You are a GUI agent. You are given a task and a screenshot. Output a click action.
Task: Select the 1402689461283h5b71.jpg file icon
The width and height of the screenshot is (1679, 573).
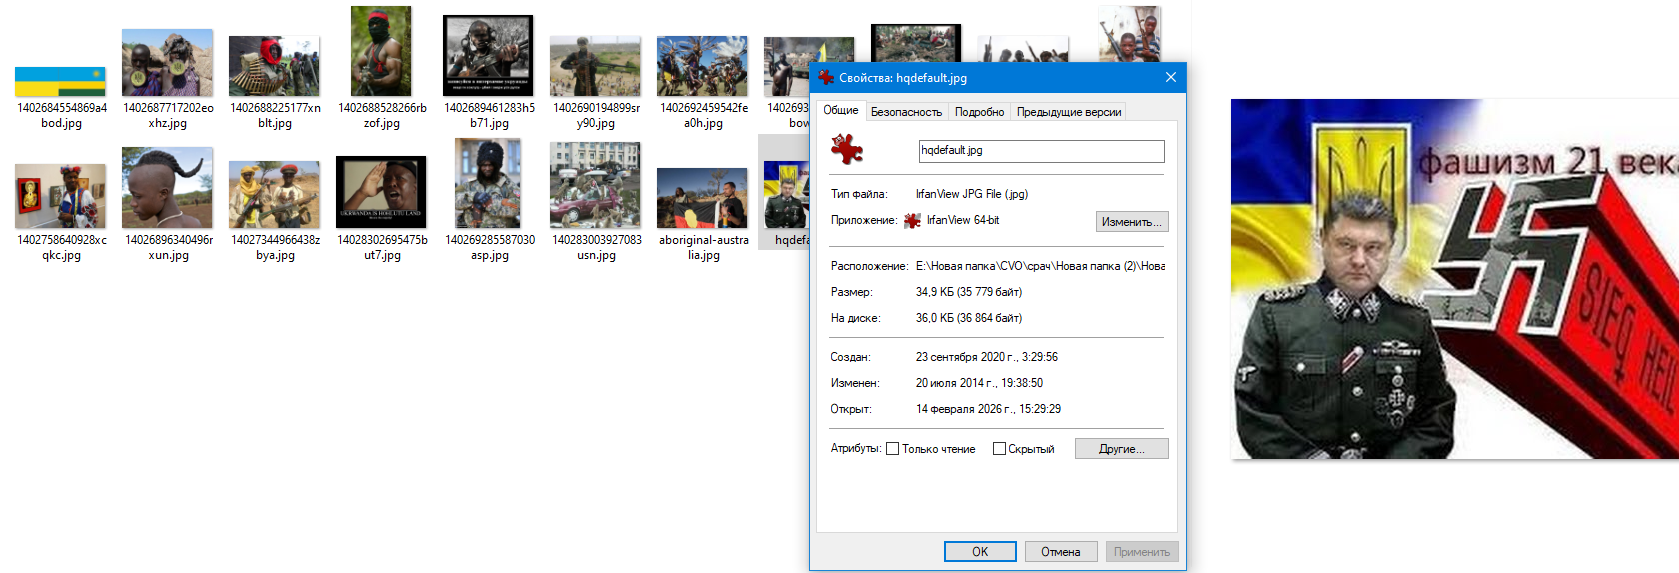[x=488, y=56]
